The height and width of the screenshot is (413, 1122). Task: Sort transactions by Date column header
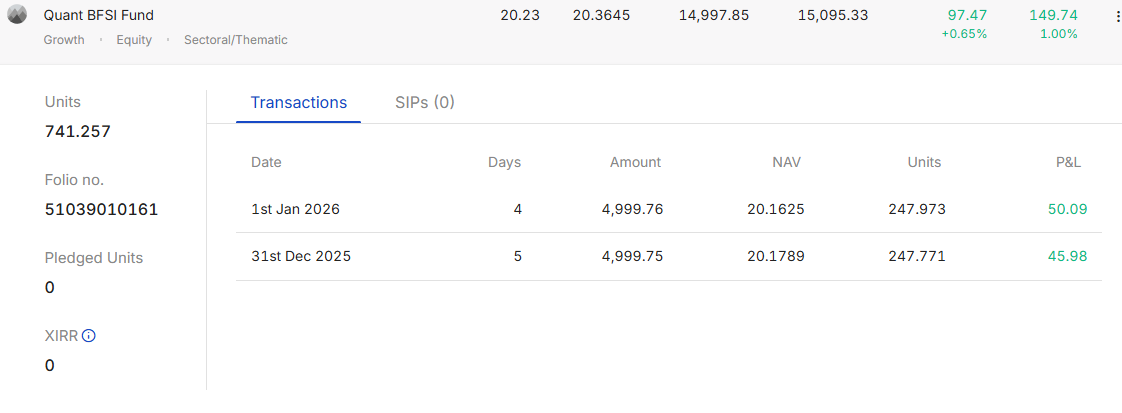[266, 162]
